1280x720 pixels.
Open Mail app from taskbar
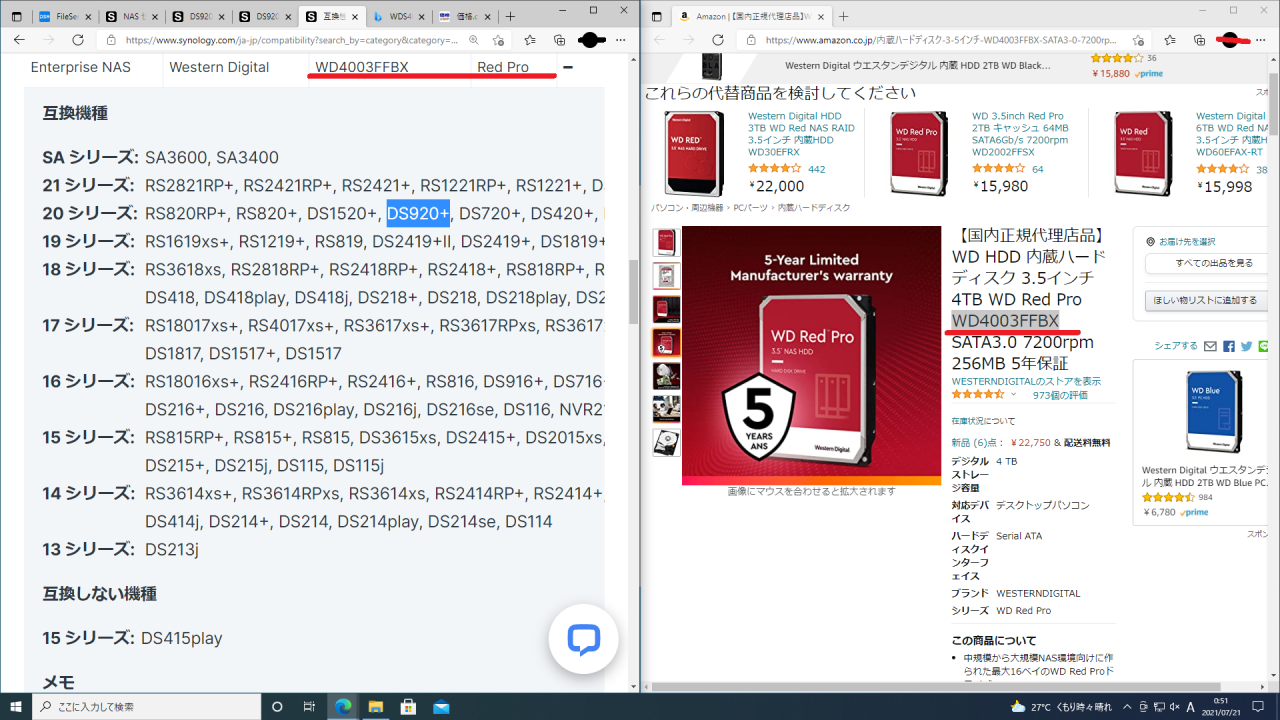(441, 706)
